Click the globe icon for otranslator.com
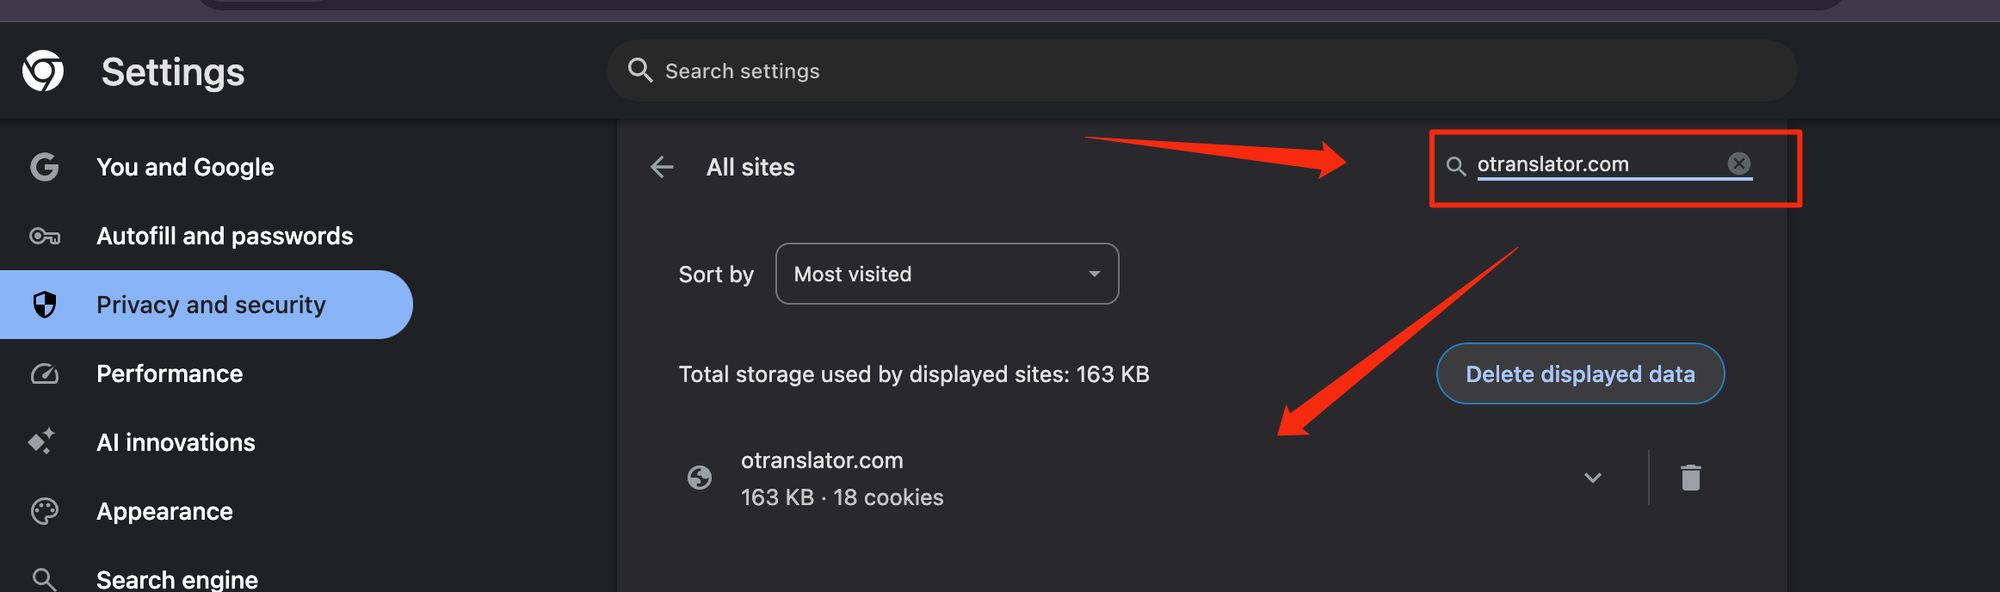The height and width of the screenshot is (592, 2000). coord(700,478)
